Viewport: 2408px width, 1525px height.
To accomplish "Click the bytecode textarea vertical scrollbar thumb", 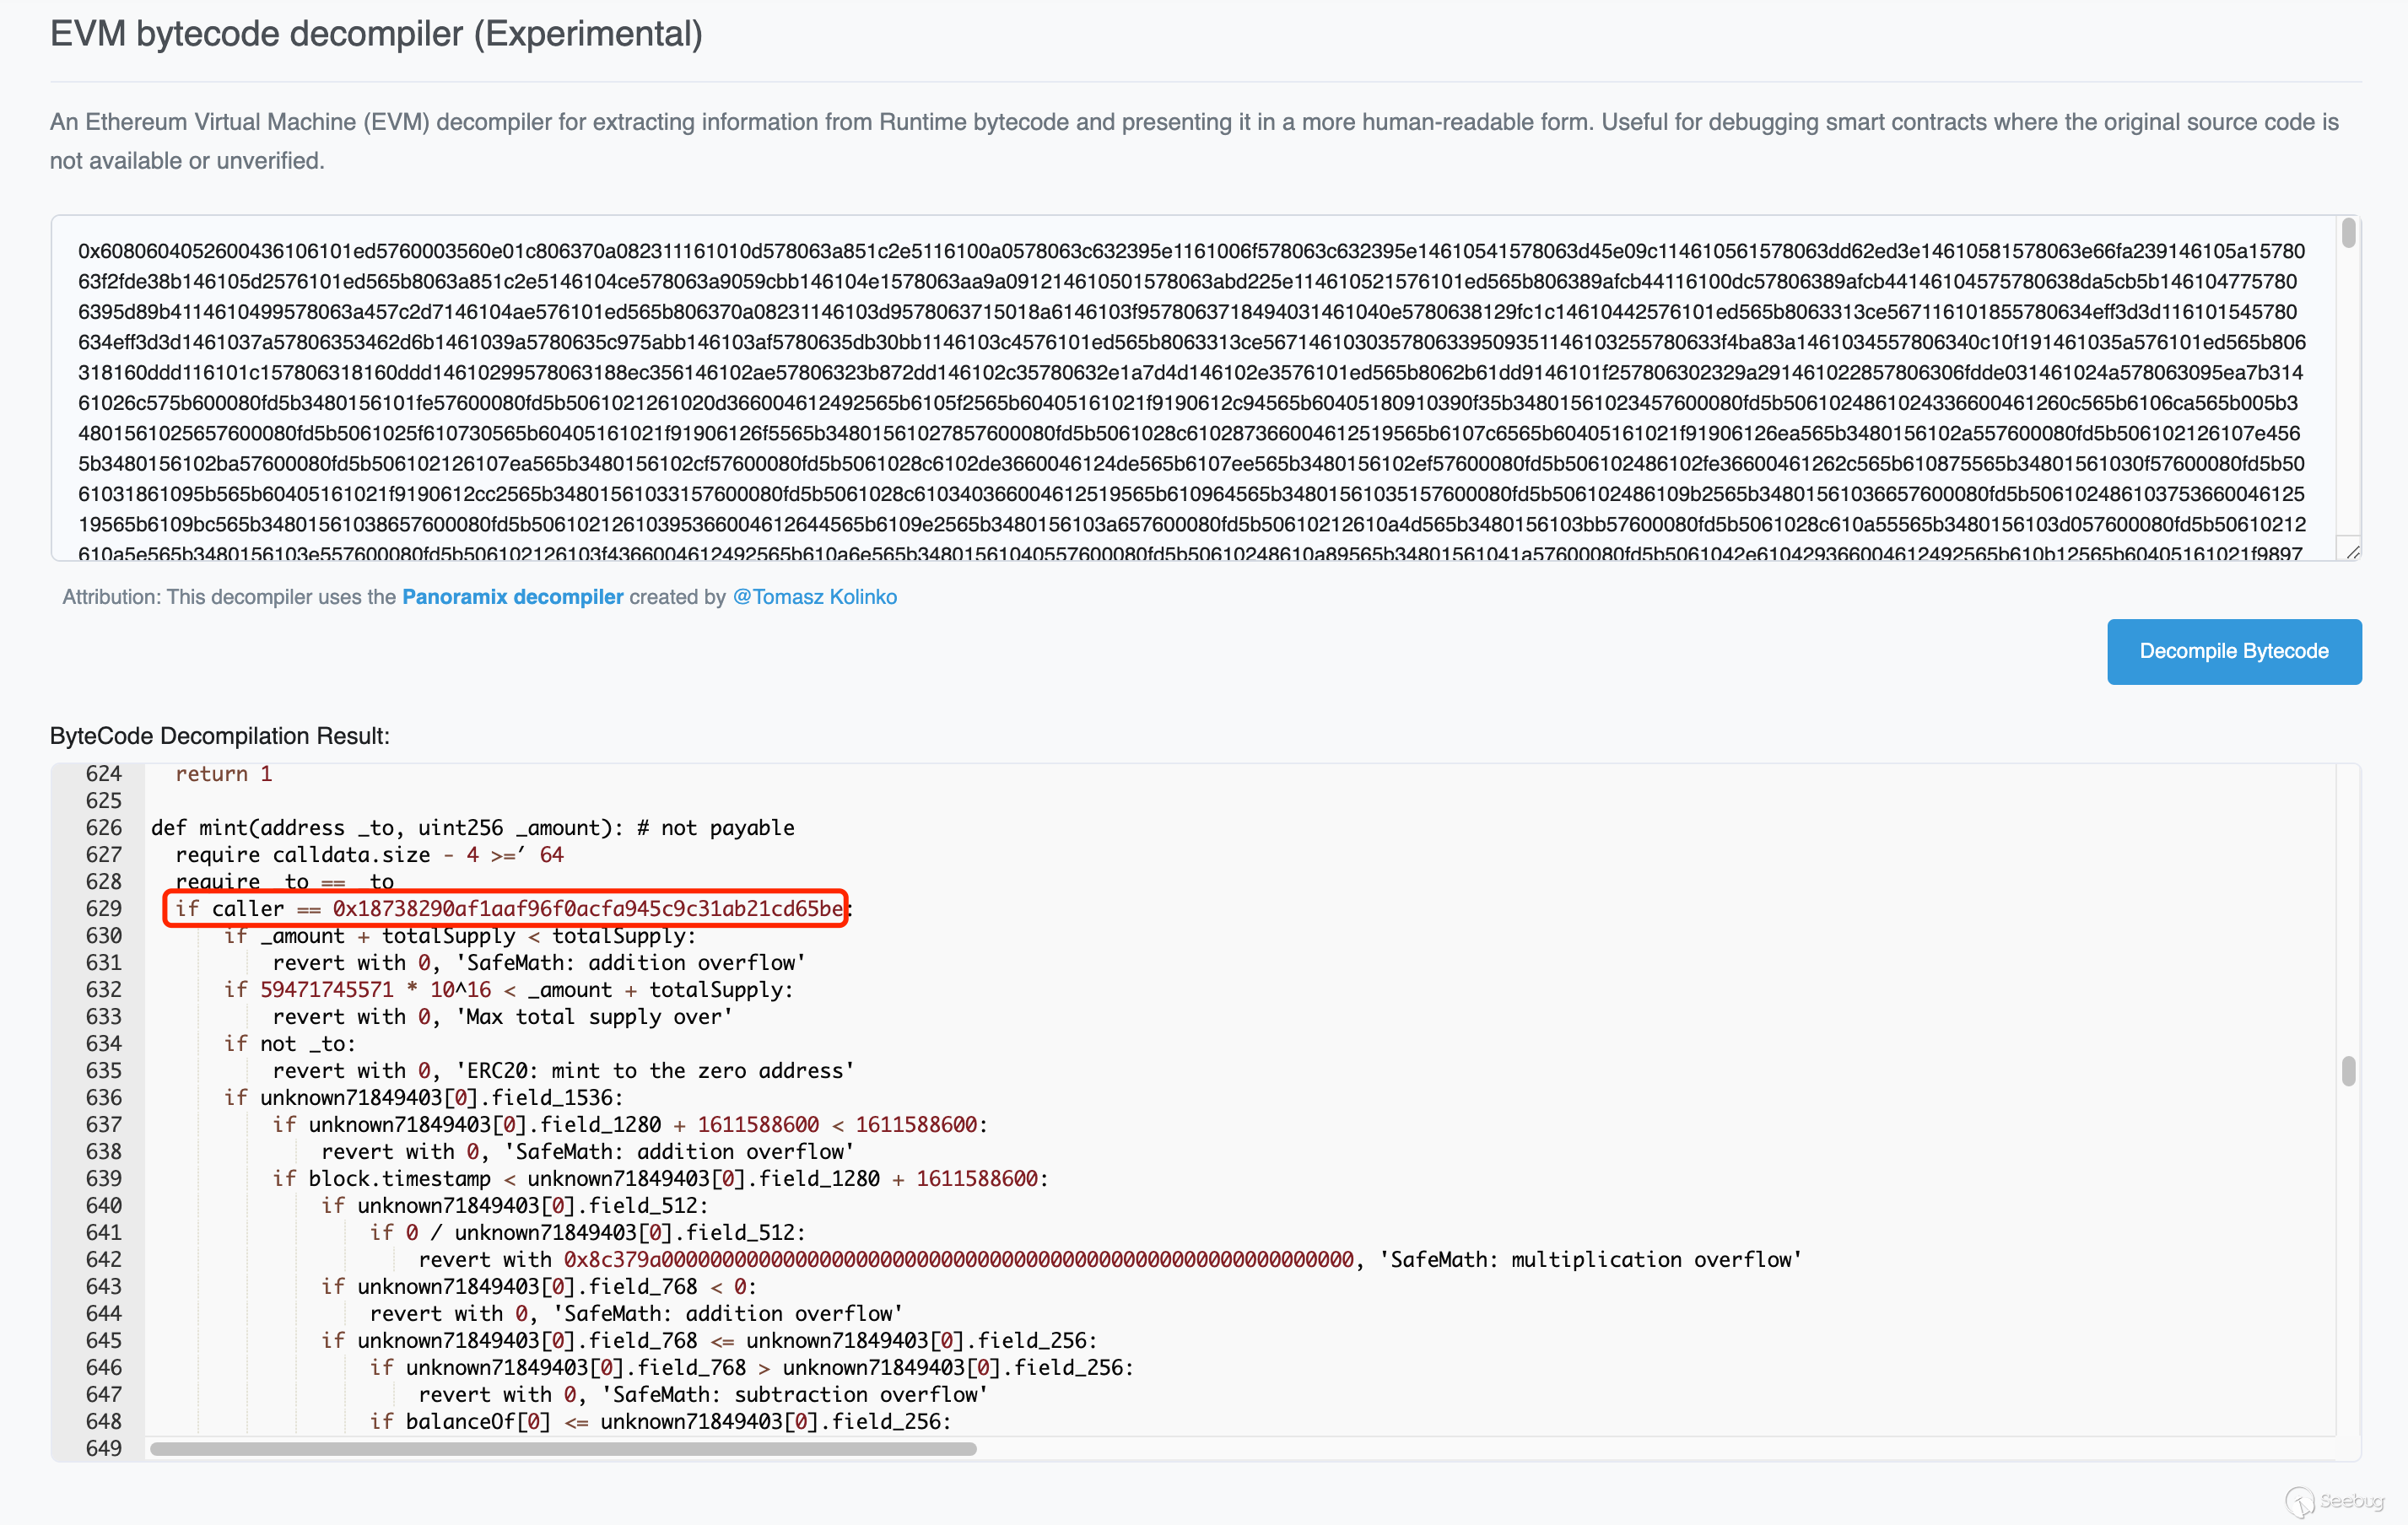I will pos(2348,234).
